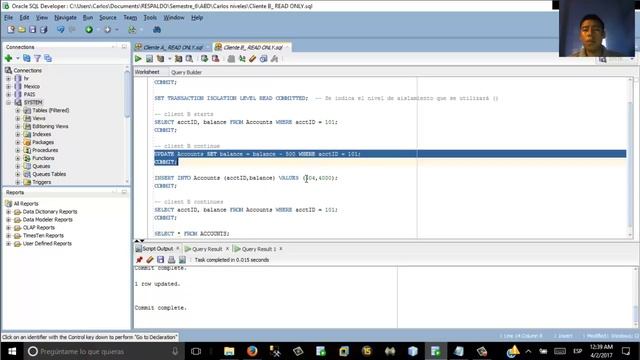Close the Query Result 1 tab

point(281,249)
